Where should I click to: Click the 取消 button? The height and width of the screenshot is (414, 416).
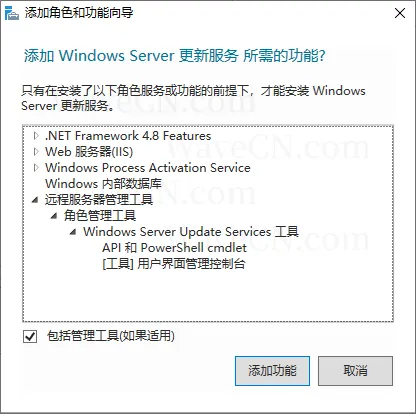tap(355, 371)
